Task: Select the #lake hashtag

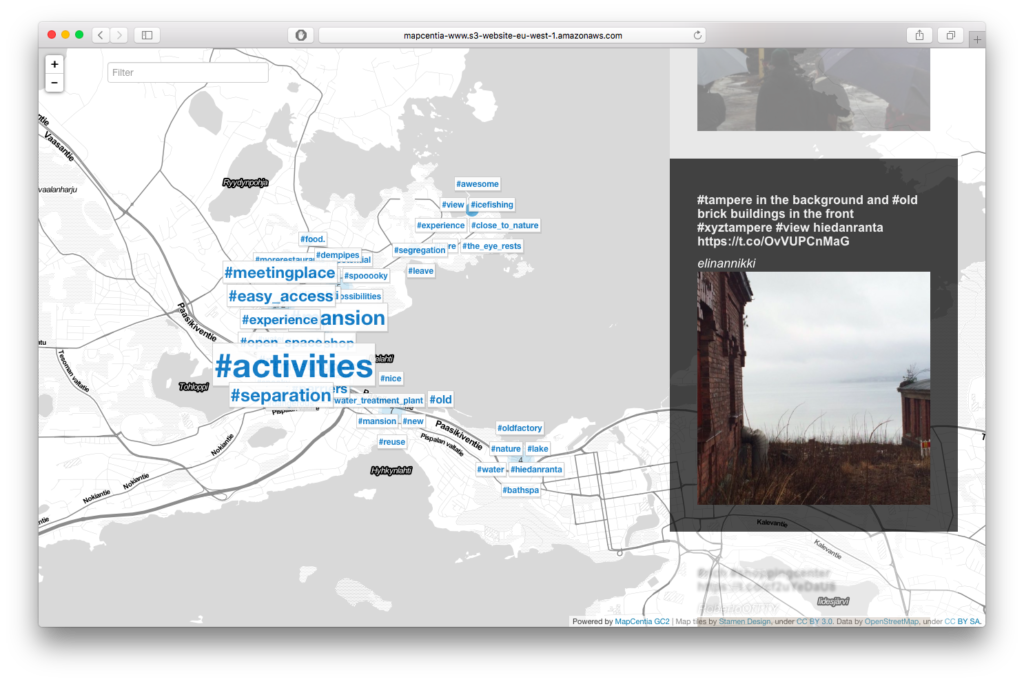Action: pyautogui.click(x=537, y=449)
